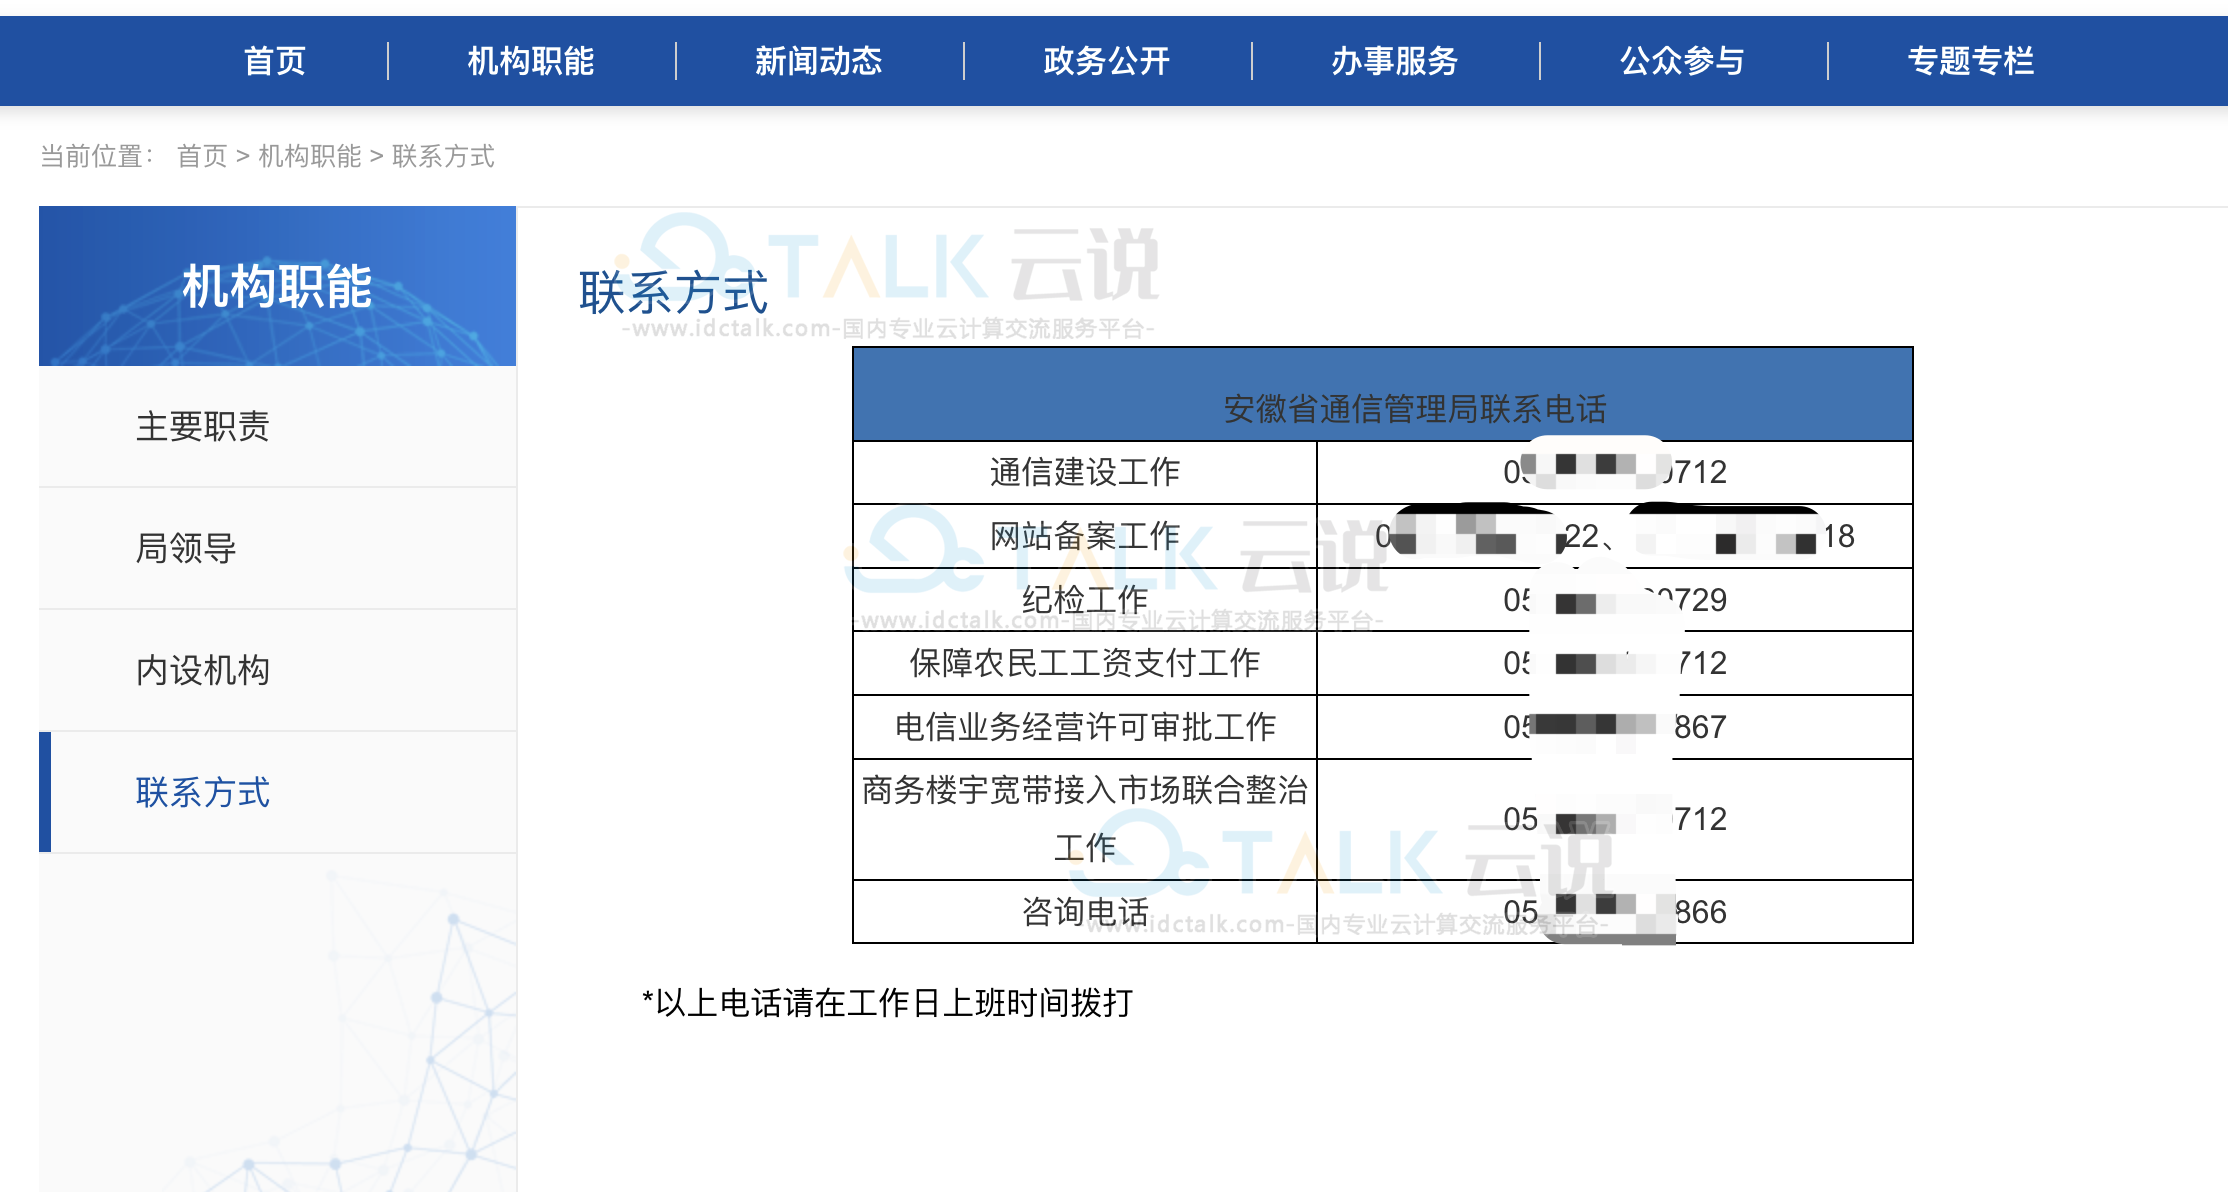The image size is (2228, 1192).
Task: Click the note *以上电话请在工作日上班时间拨打
Action: point(887,1003)
